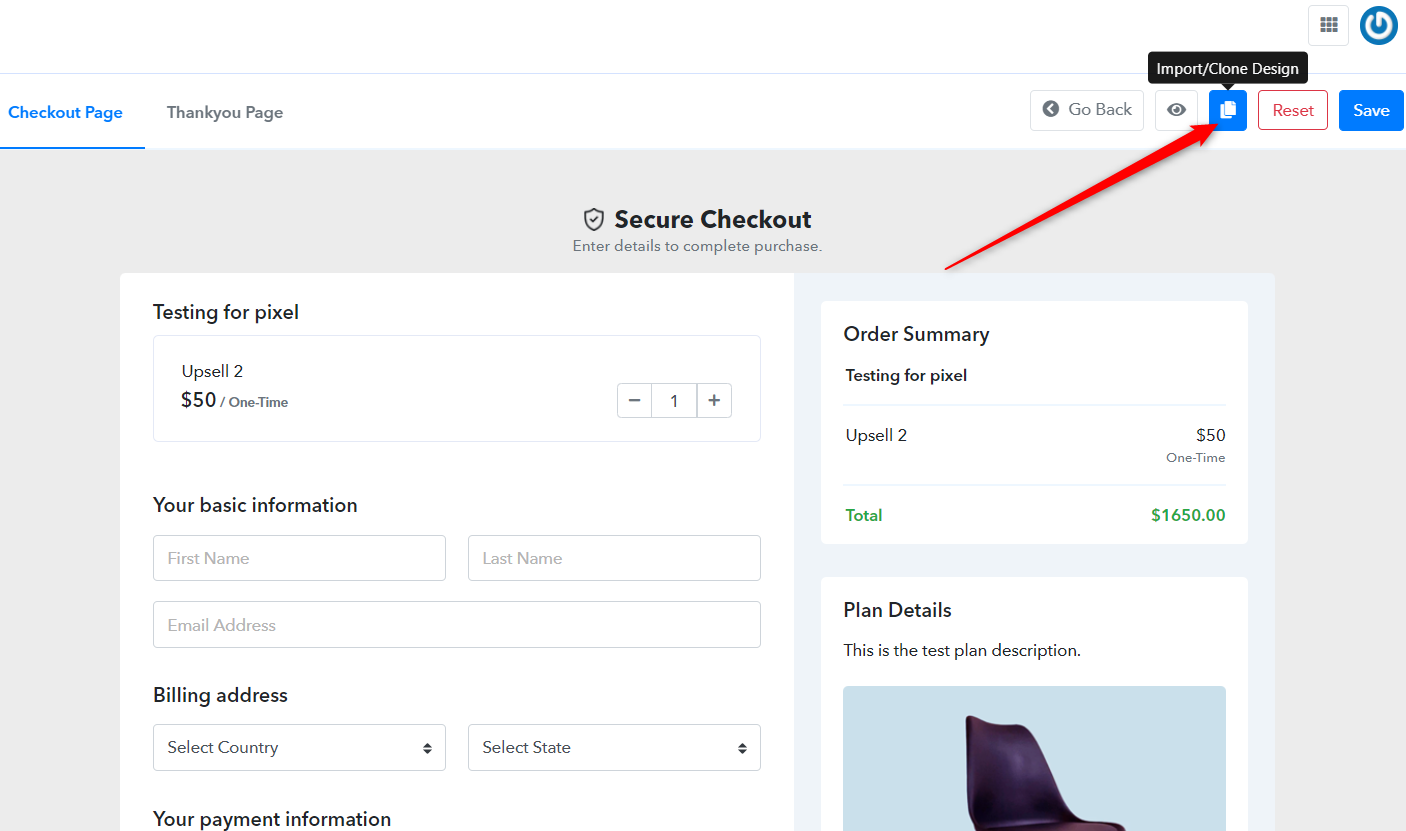
Task: Open the Select Country dropdown
Action: 299,747
